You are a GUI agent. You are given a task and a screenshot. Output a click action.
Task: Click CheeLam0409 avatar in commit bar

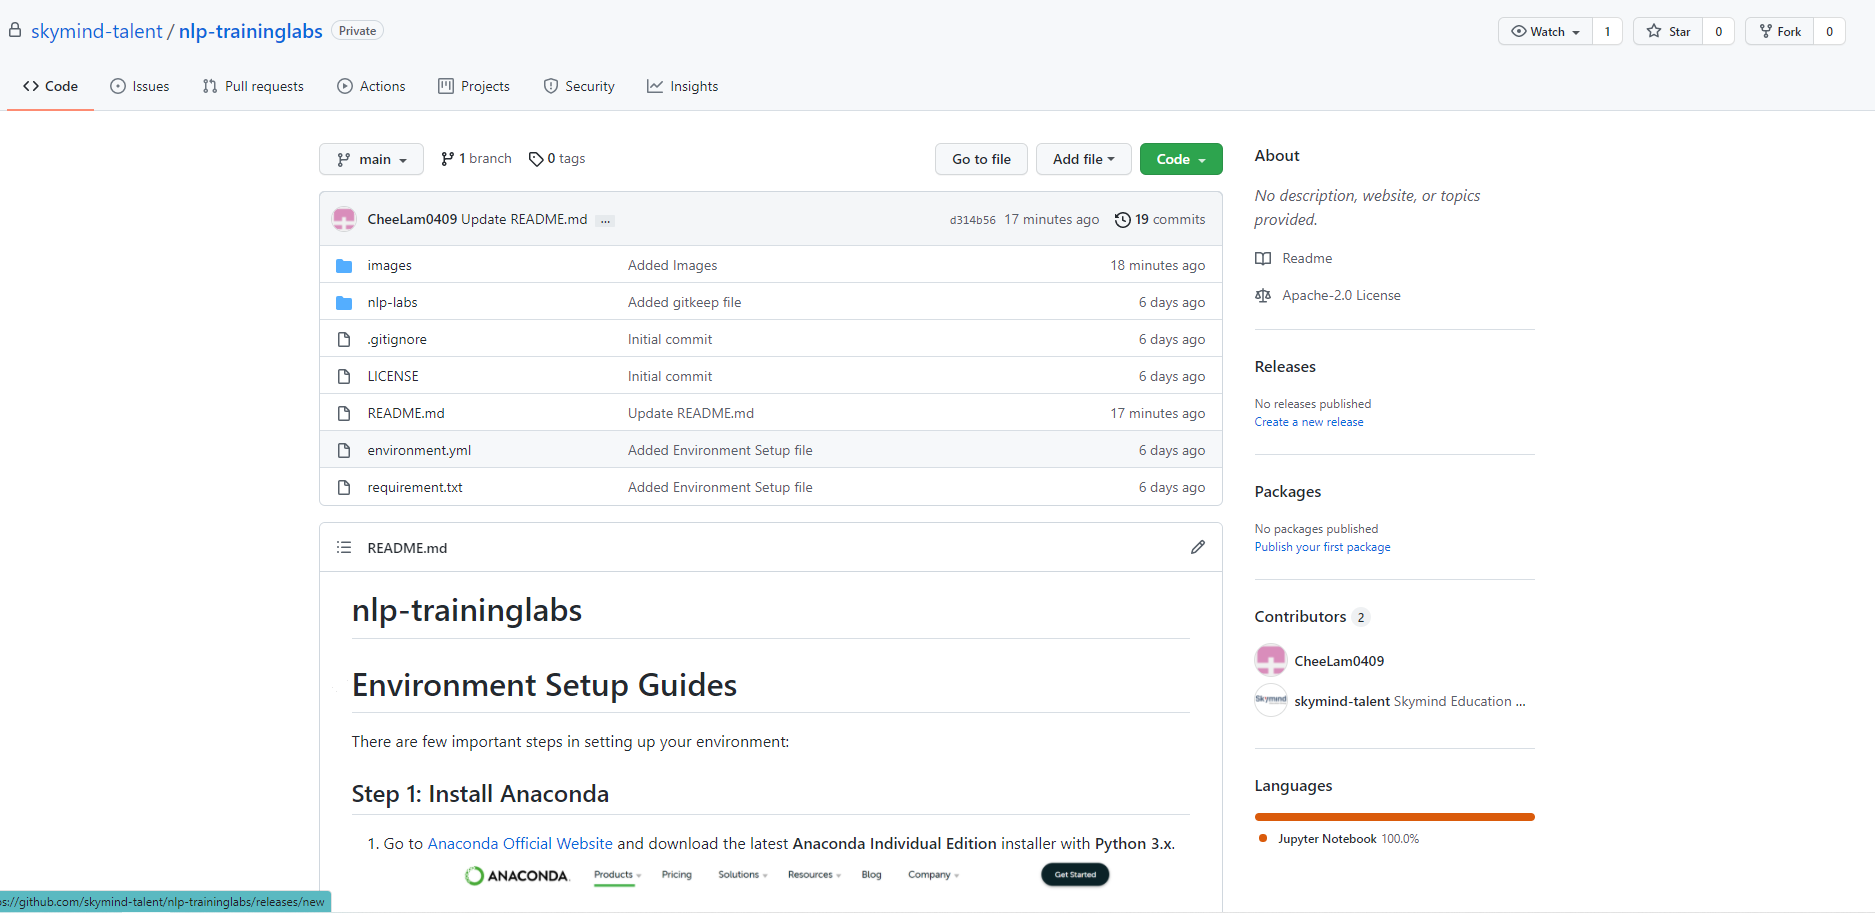344,219
